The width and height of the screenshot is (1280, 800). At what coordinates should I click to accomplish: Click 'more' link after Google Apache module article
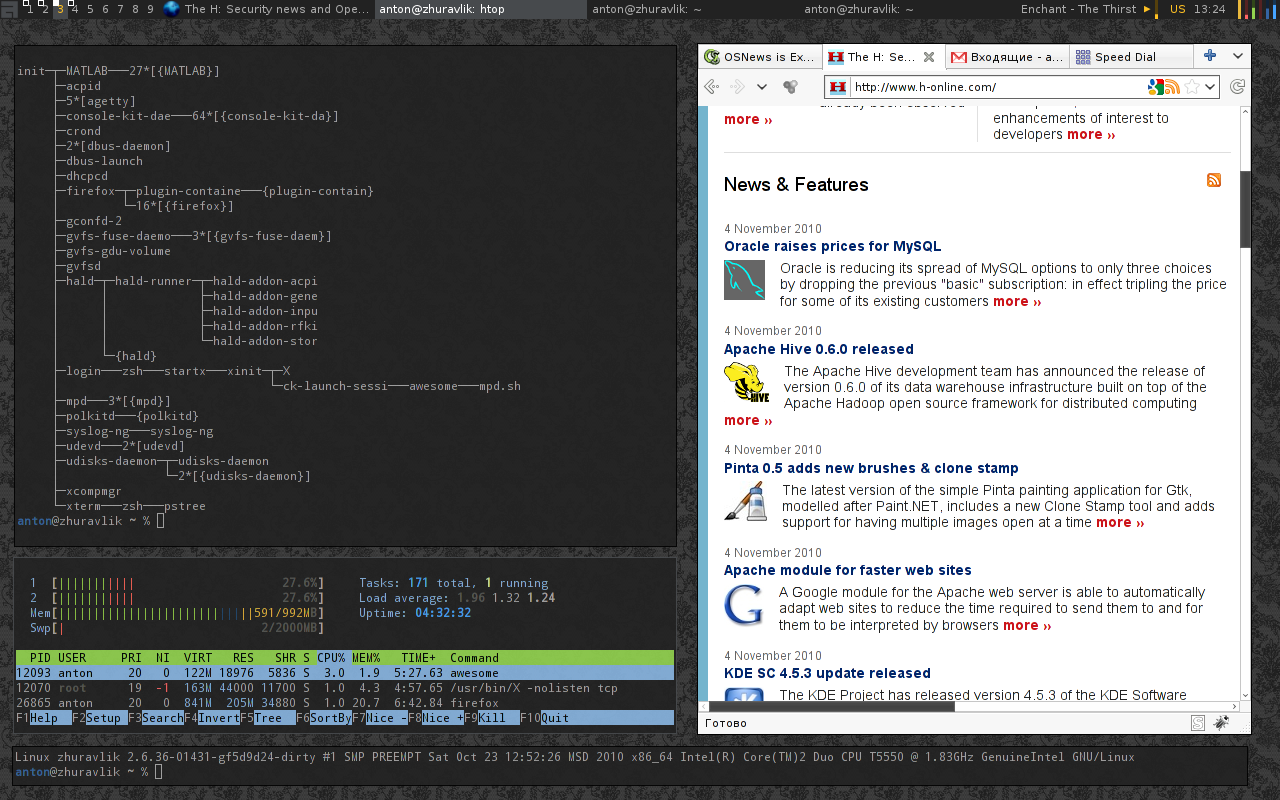point(1027,625)
